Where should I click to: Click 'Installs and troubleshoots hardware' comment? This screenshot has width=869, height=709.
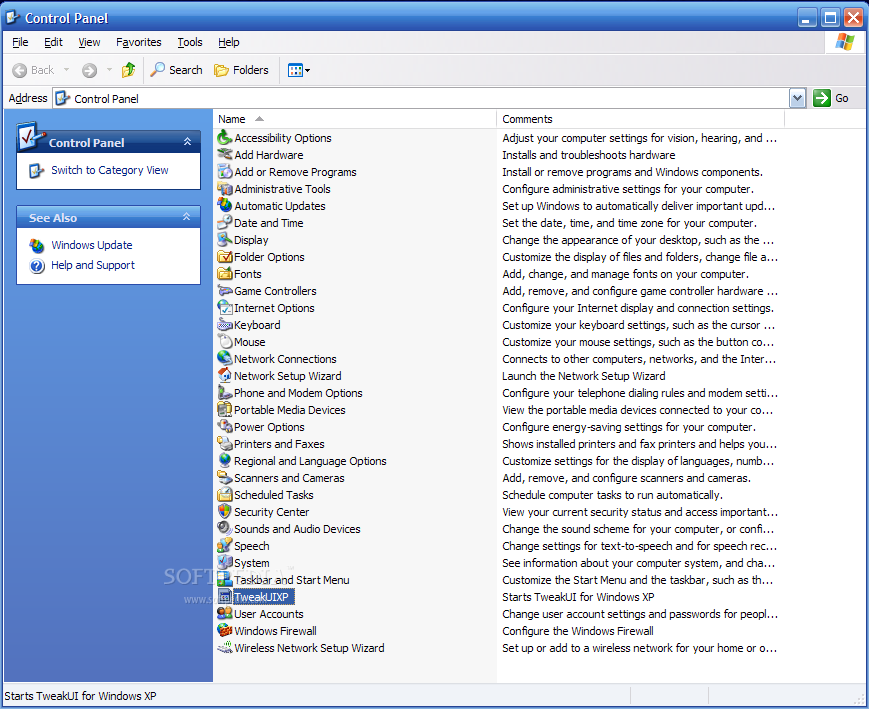(x=589, y=155)
